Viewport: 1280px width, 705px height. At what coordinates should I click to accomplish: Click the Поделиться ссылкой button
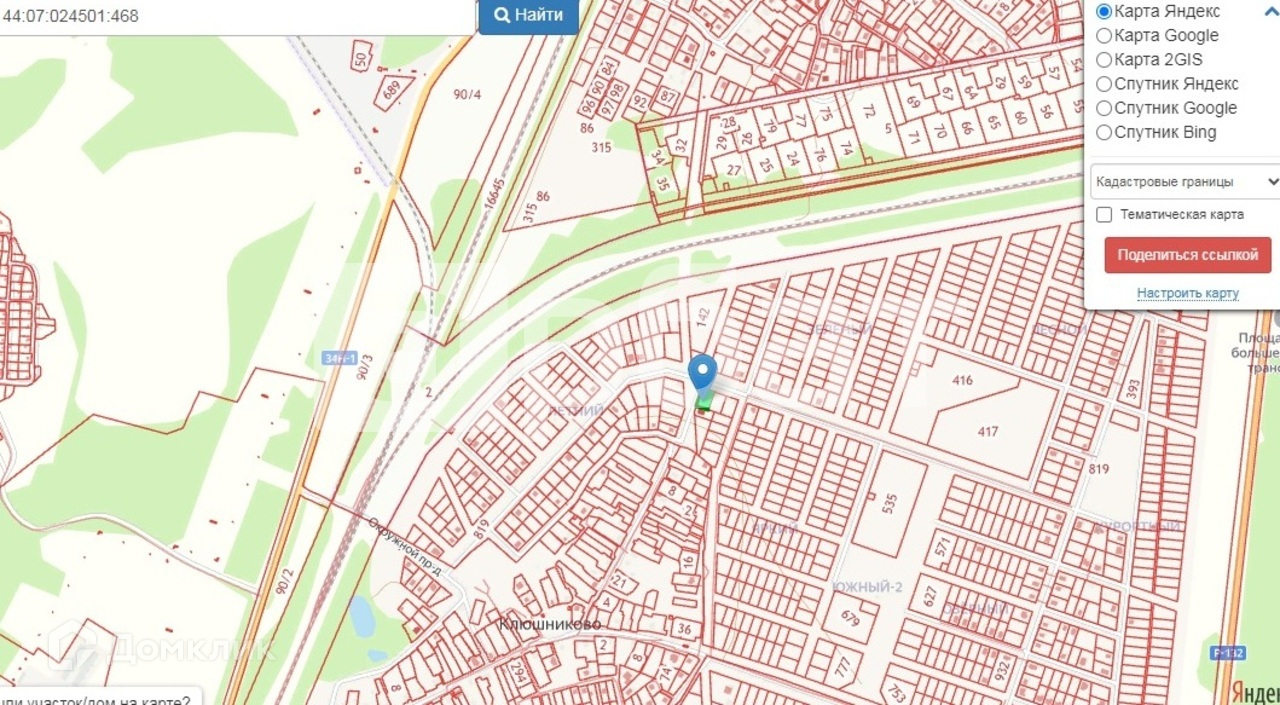(x=1187, y=255)
